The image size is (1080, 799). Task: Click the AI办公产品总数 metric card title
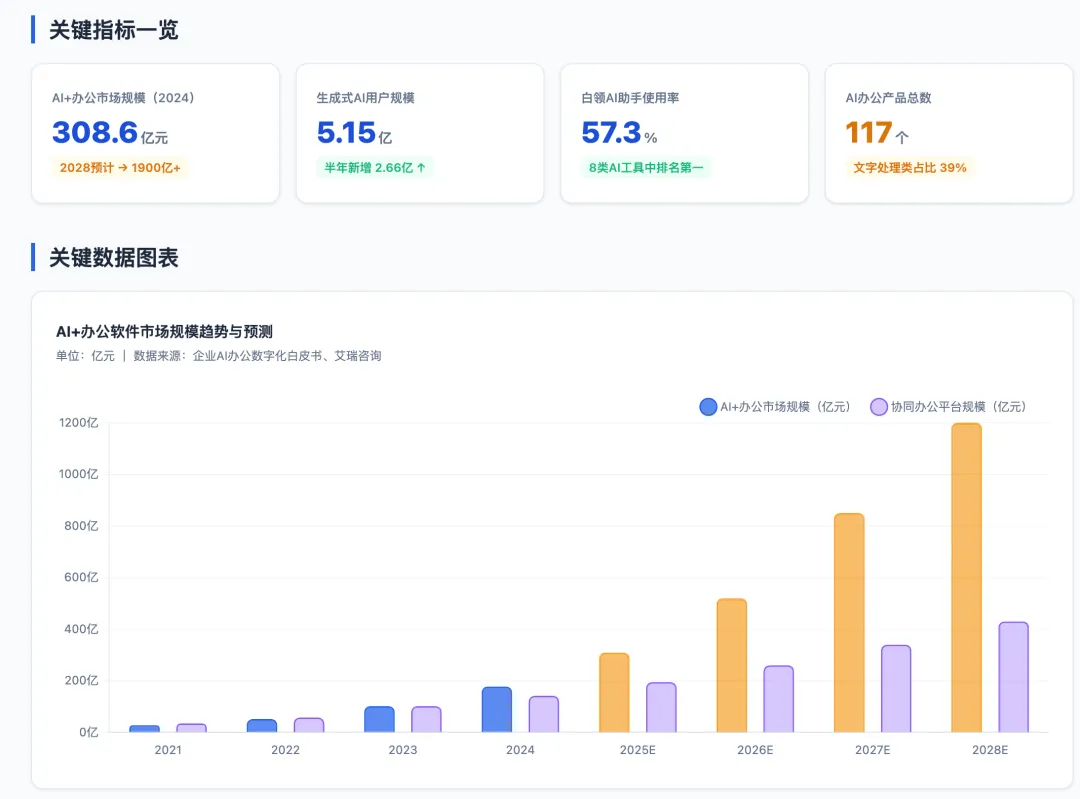[889, 98]
